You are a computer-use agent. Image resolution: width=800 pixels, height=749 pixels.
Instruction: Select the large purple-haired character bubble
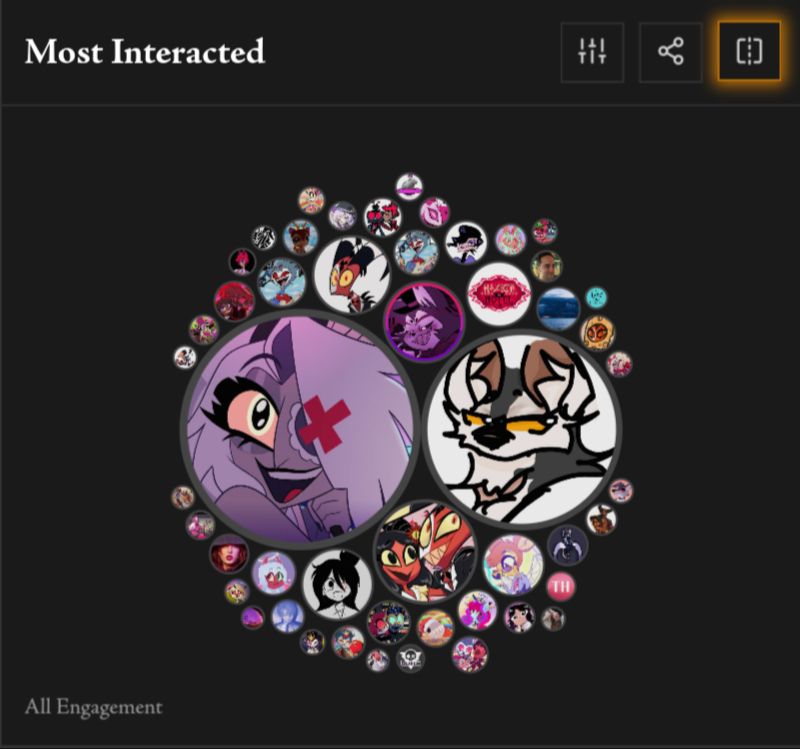pos(300,429)
